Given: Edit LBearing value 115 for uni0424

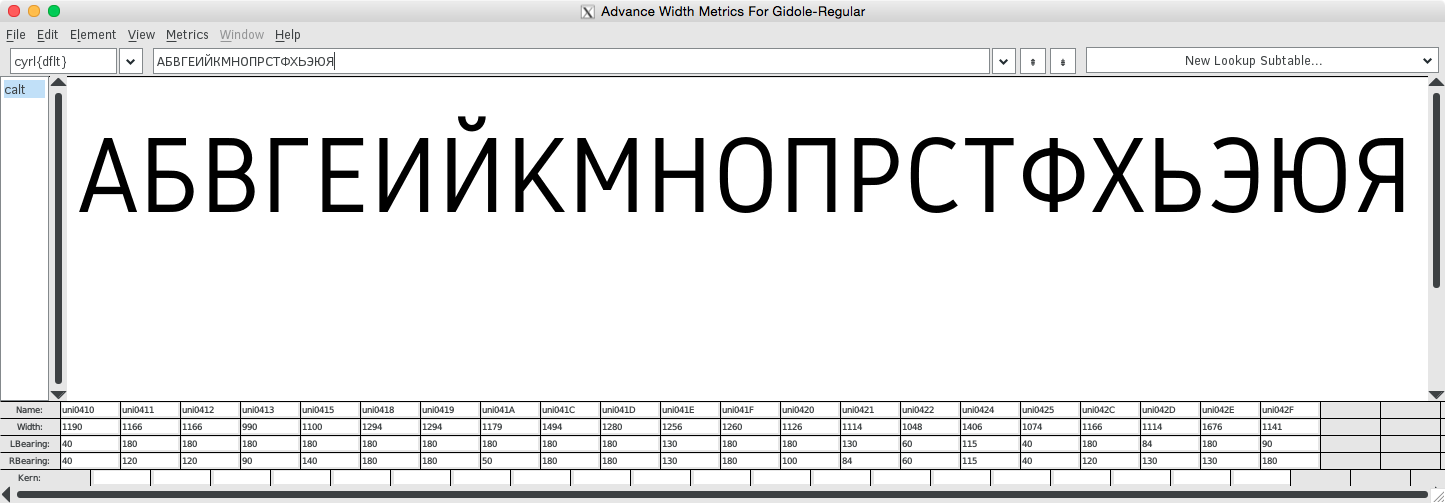Looking at the screenshot, I should [990, 444].
